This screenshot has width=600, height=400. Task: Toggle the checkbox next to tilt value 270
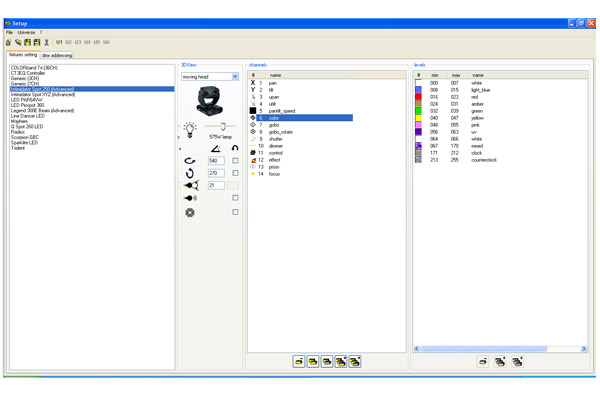(x=236, y=173)
